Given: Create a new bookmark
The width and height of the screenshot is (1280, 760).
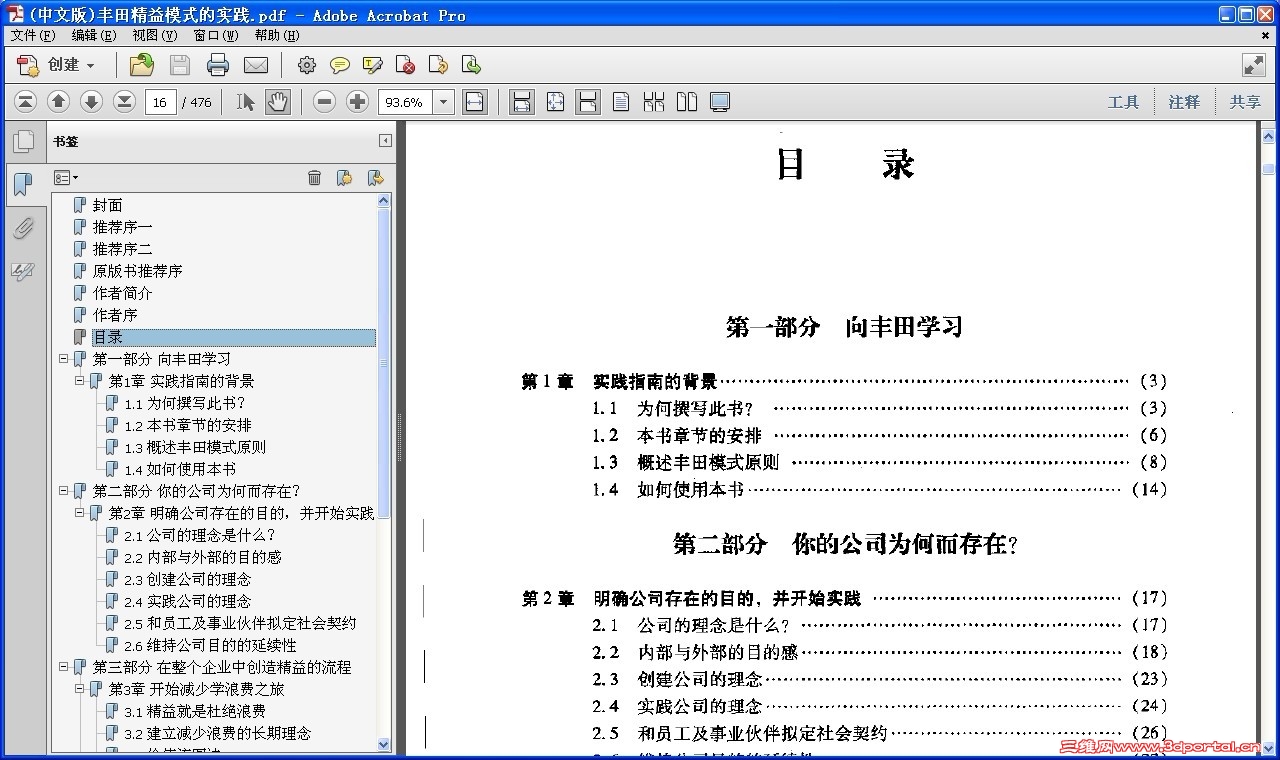Looking at the screenshot, I should (344, 178).
